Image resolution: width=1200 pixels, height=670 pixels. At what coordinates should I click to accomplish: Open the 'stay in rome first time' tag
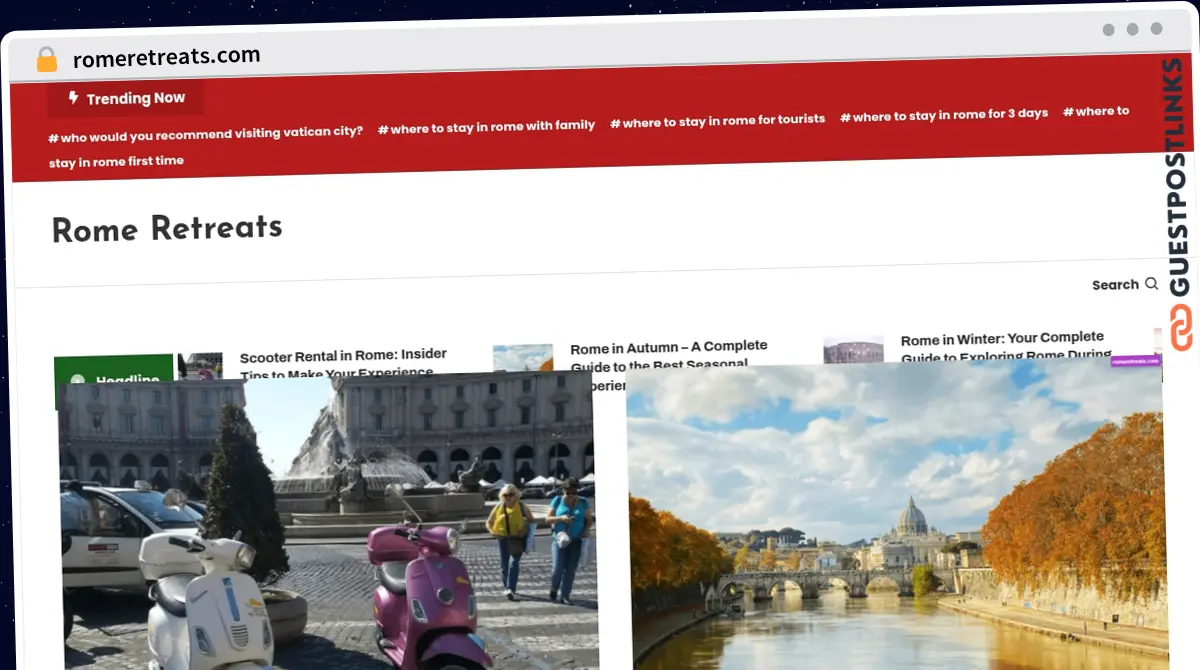tap(116, 161)
